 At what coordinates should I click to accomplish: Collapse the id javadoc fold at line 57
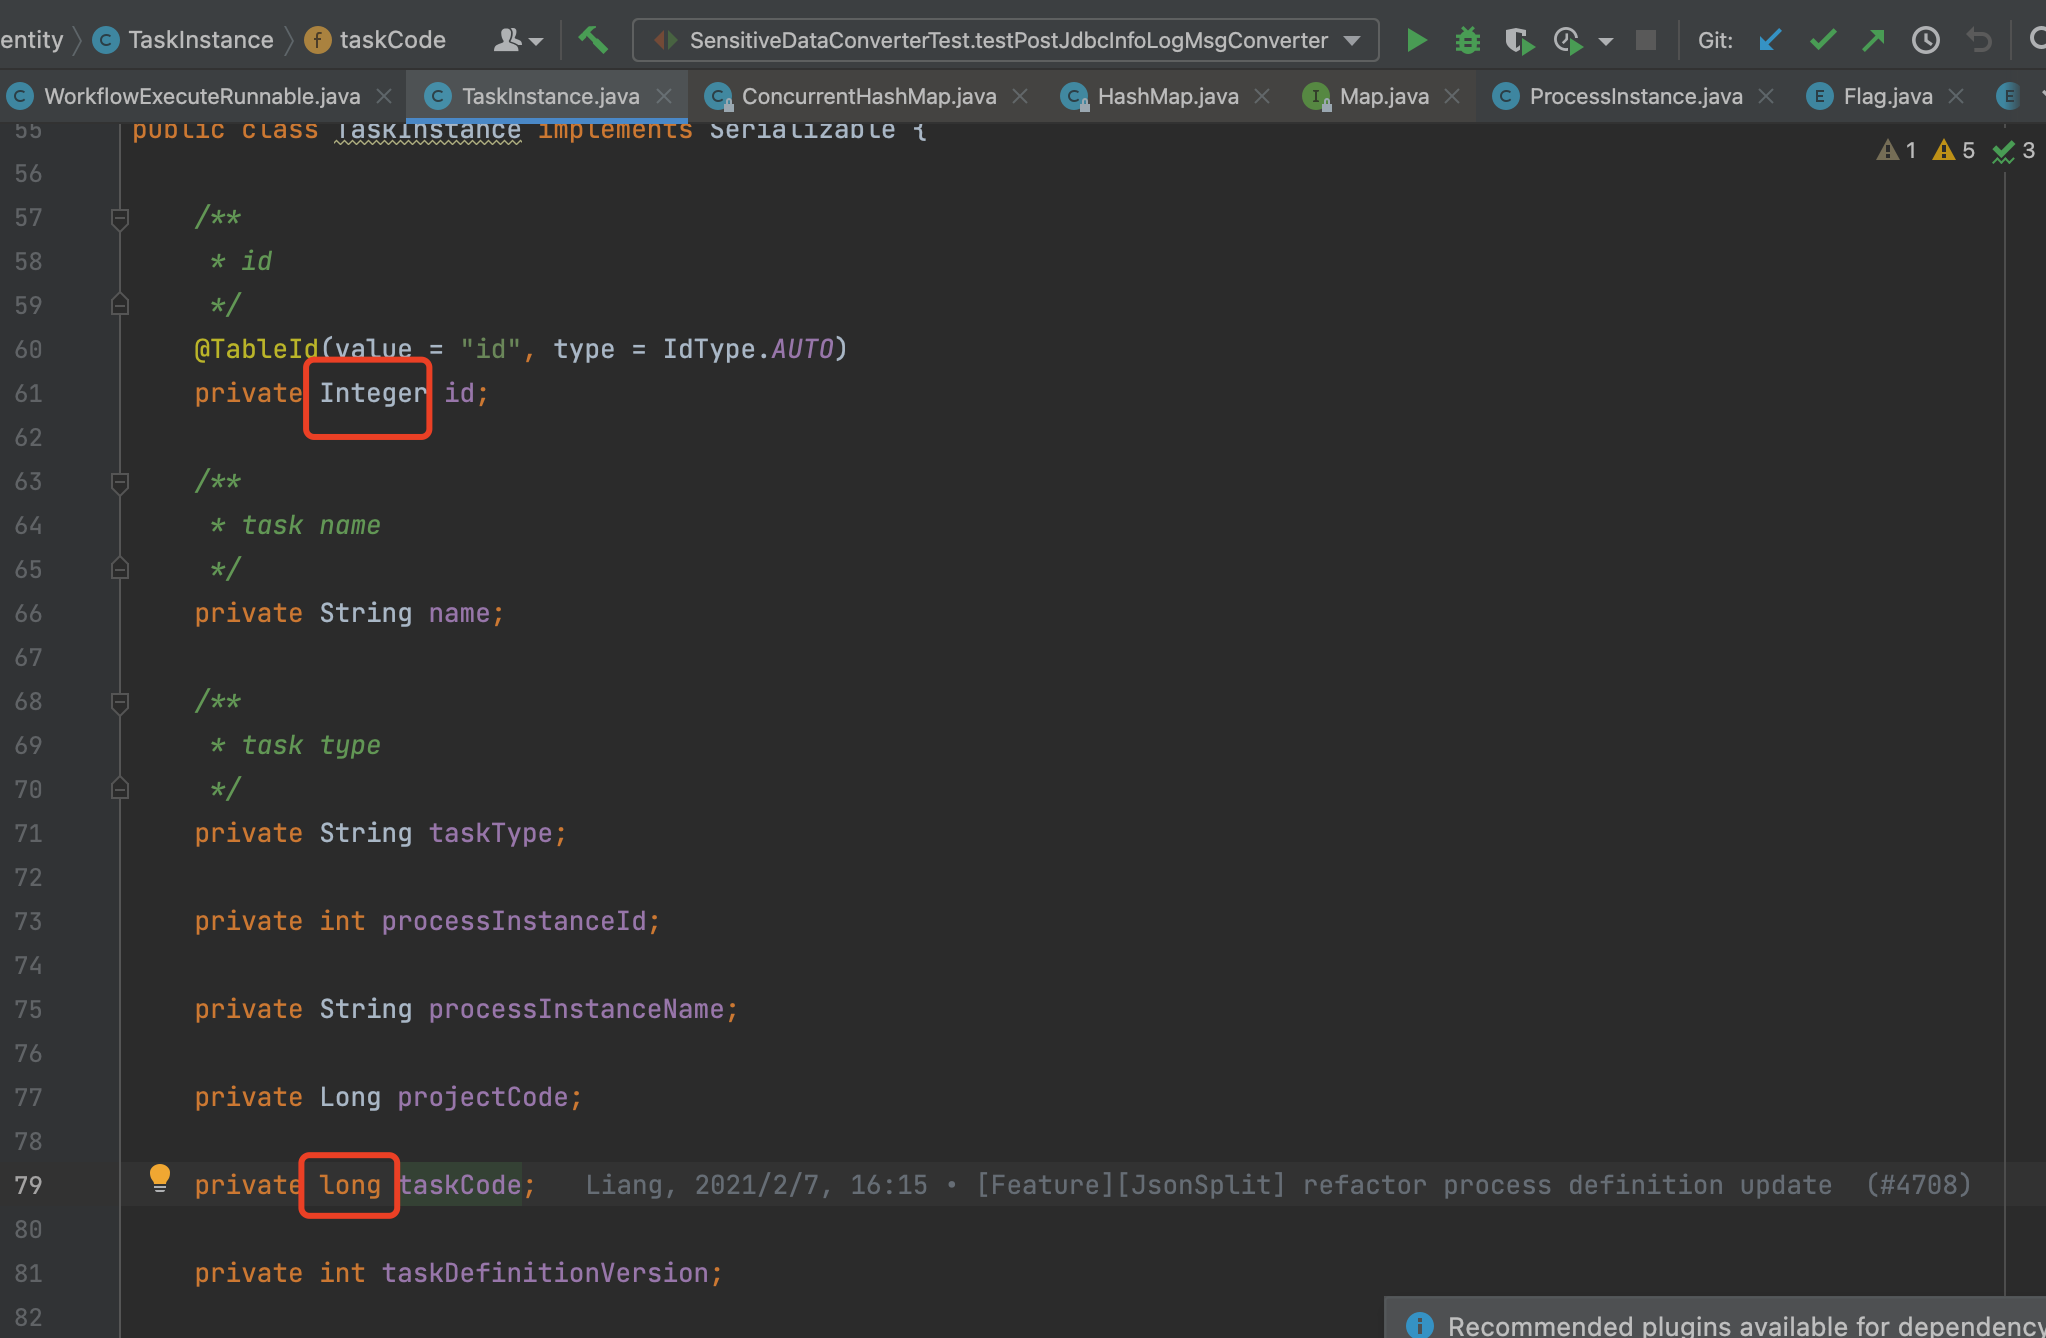(120, 218)
